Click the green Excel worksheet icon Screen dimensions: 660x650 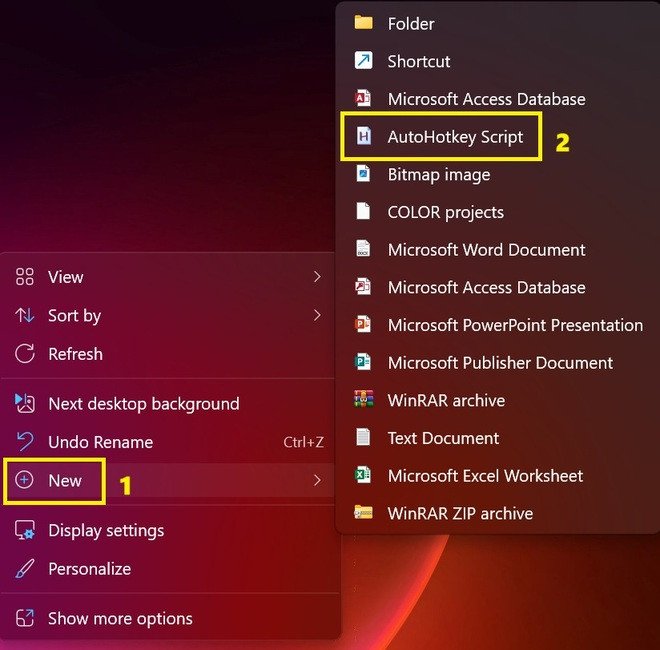[x=363, y=475]
